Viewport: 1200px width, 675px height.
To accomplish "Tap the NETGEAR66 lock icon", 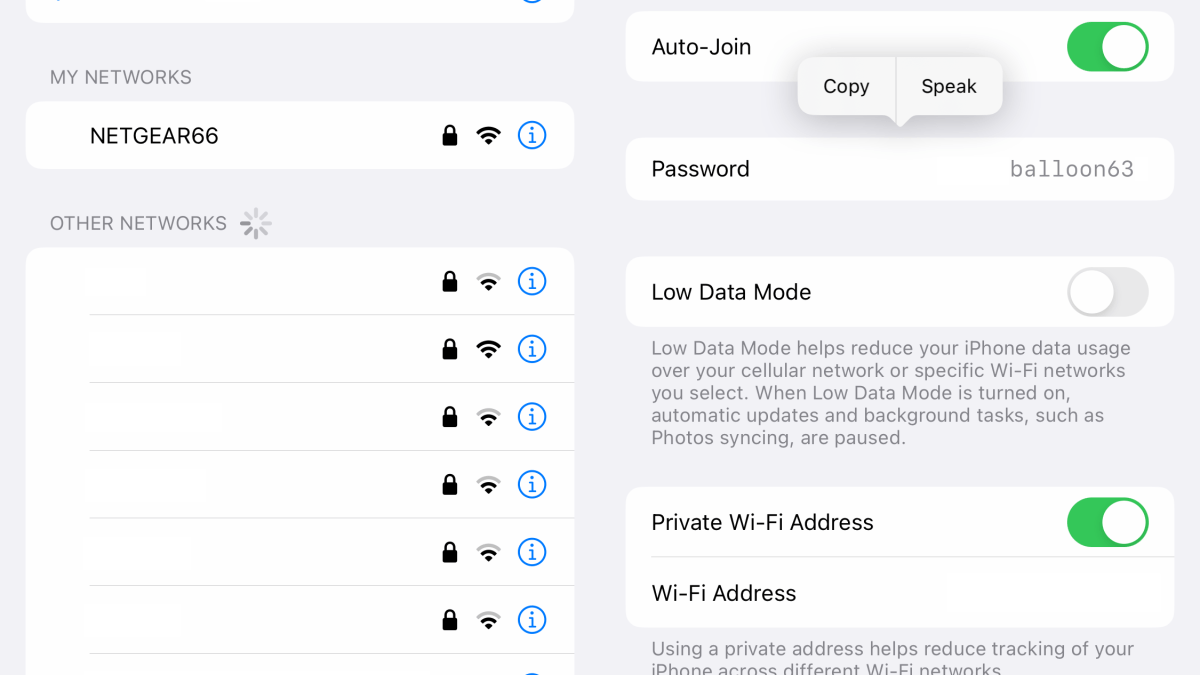I will (x=450, y=135).
